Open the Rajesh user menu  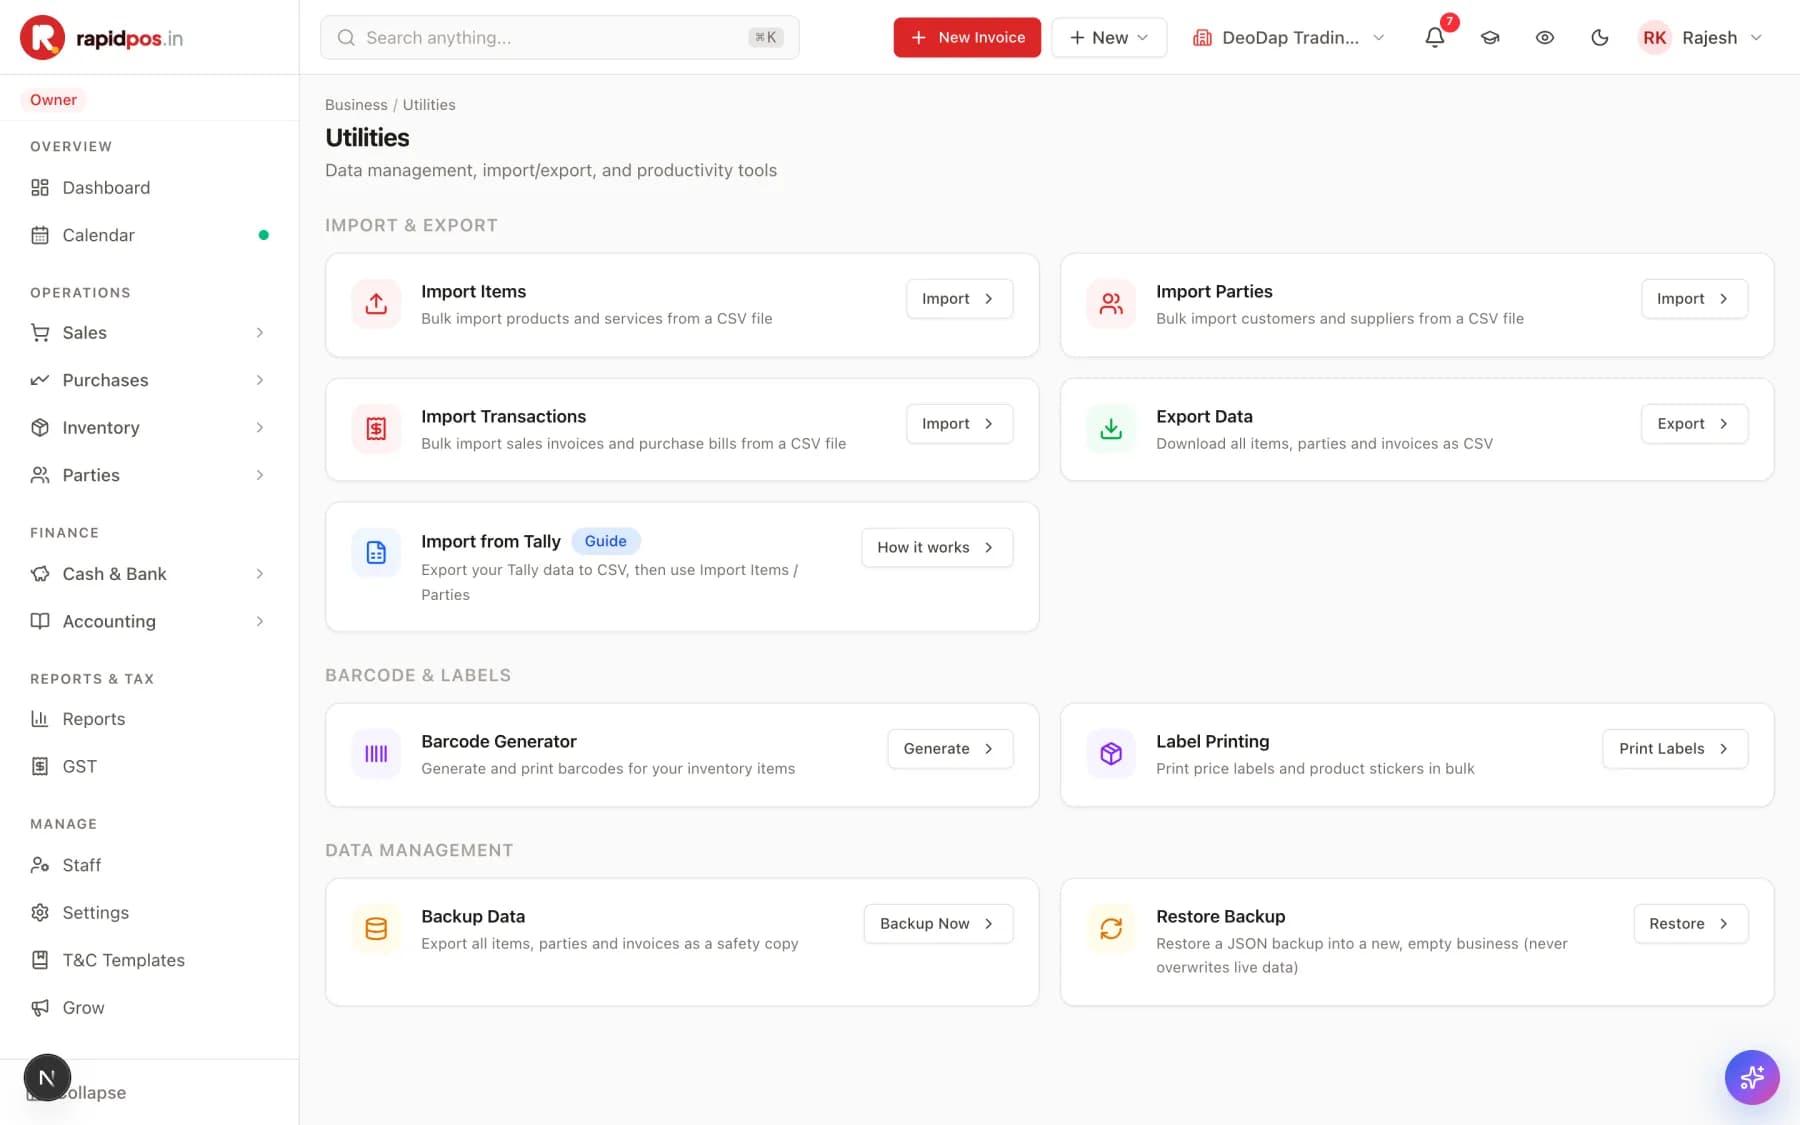(x=1702, y=38)
